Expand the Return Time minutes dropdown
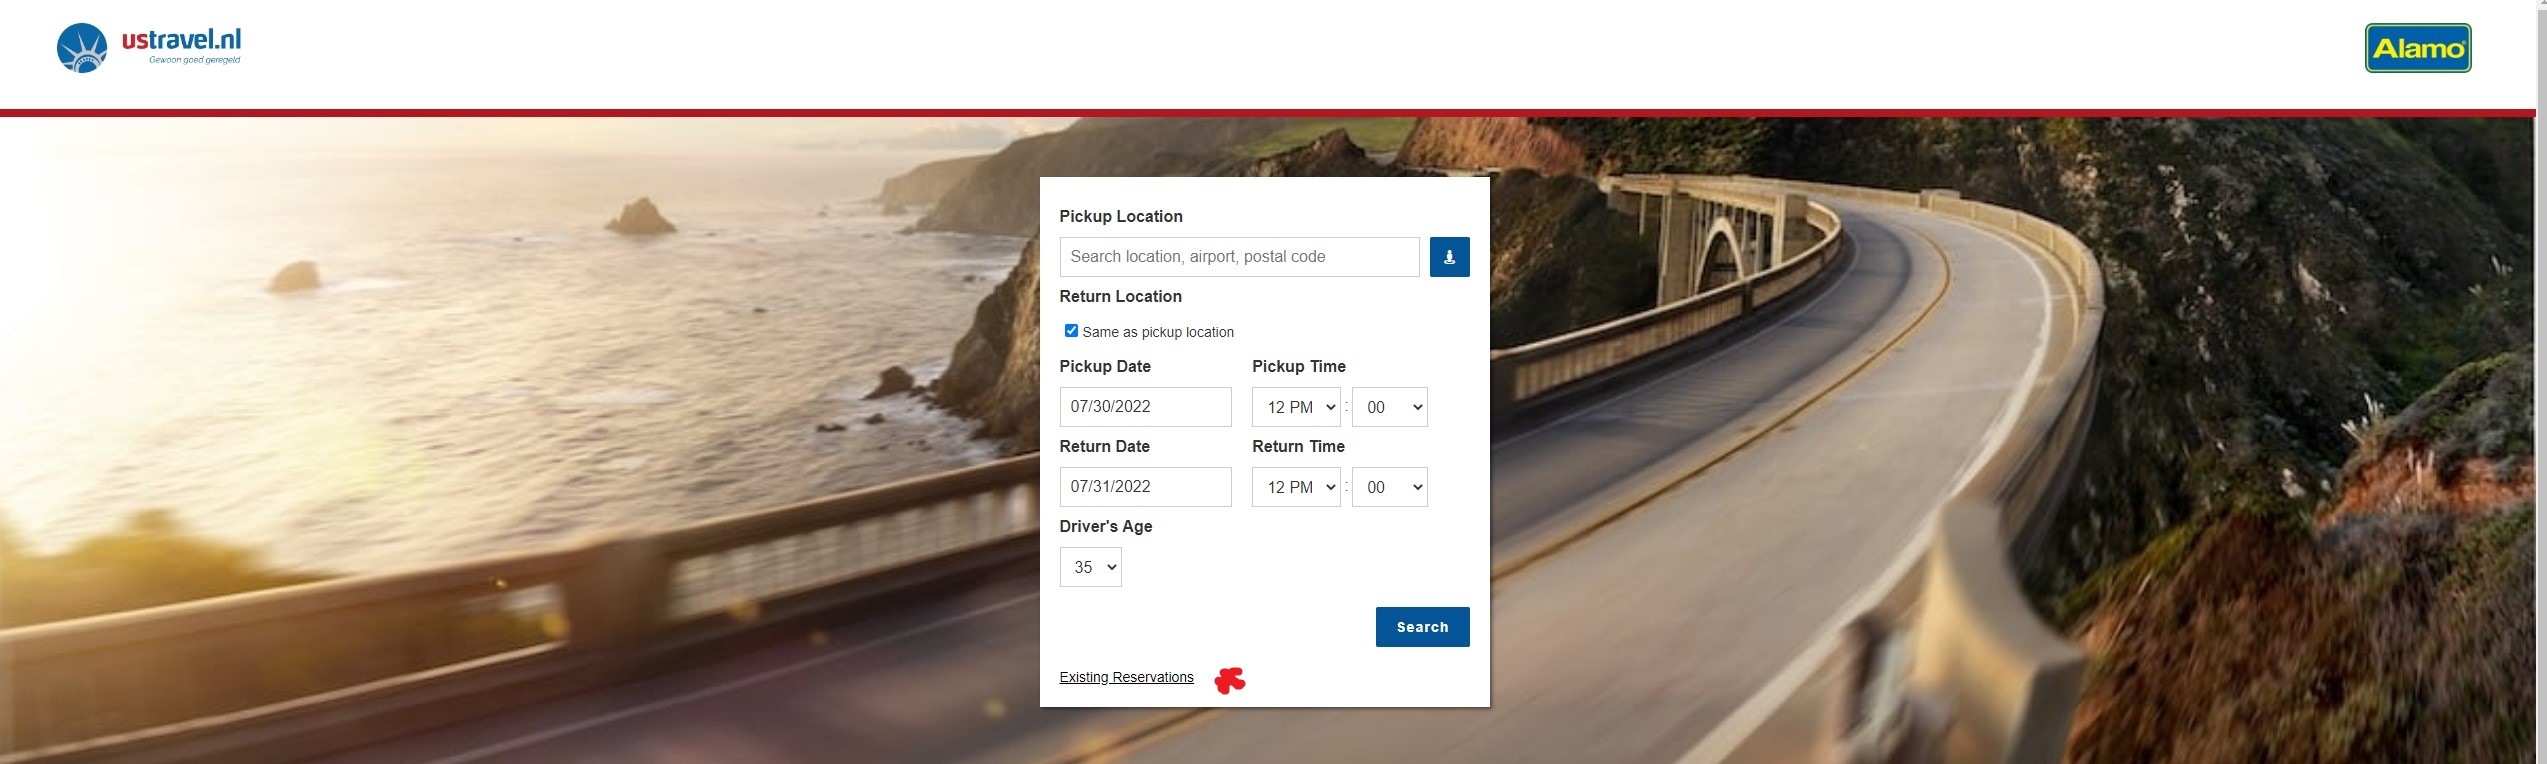This screenshot has height=764, width=2547. click(x=1389, y=487)
